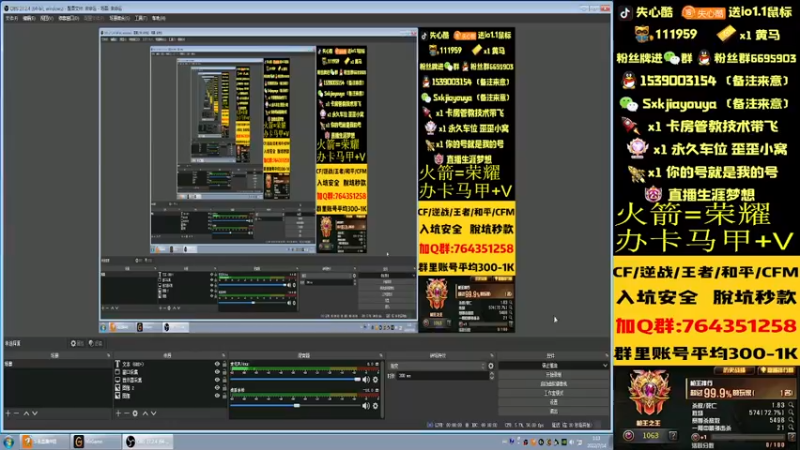This screenshot has width=800, height=450.
Task: Add a new source with the Sources panel plus icon
Action: [x=118, y=413]
